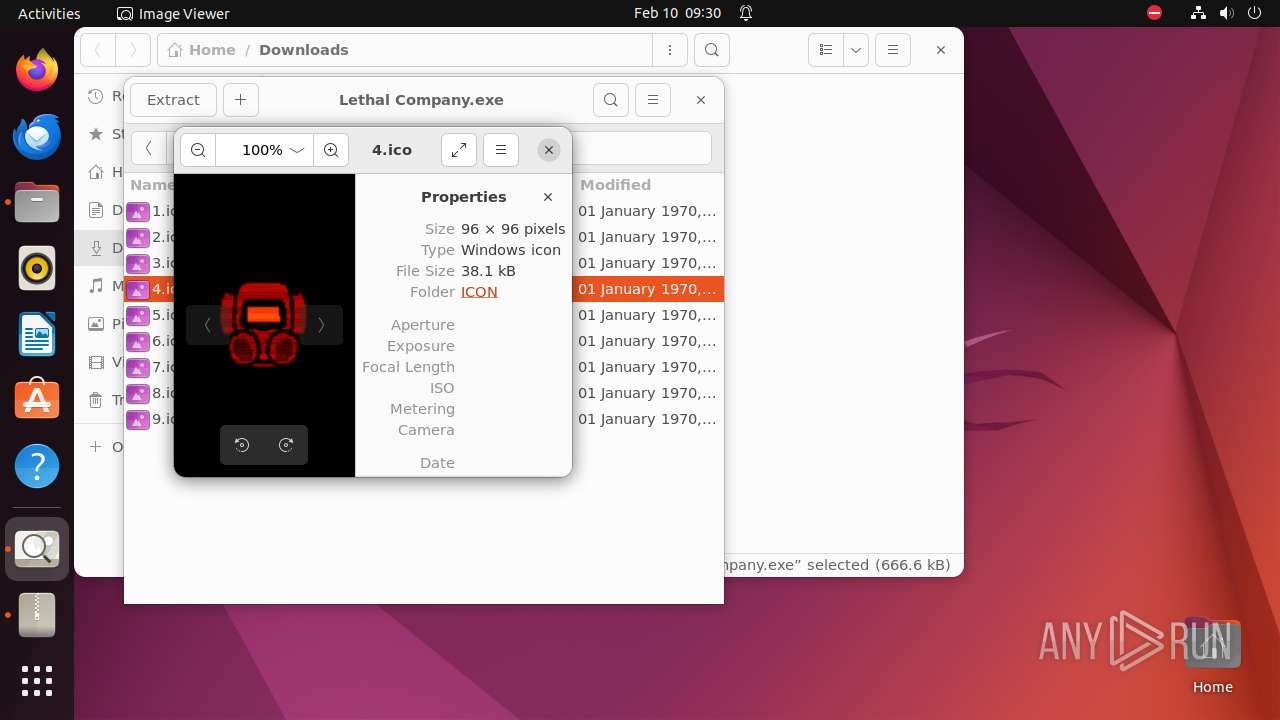The image size is (1280, 720).
Task: Click the add files plus button
Action: 241,100
